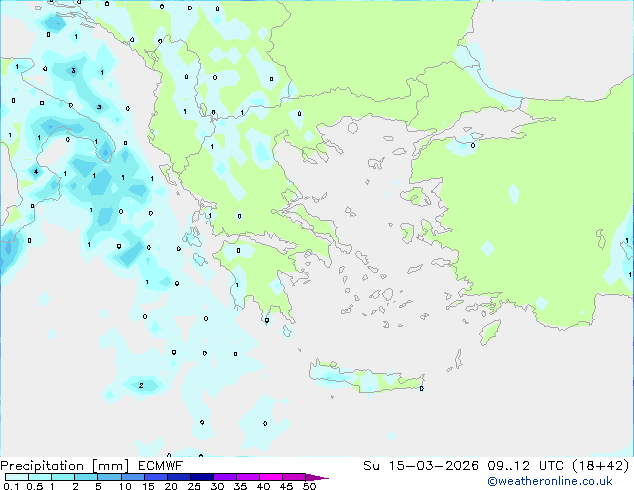Select the 0.5–1 mm legend color swatch
The image size is (634, 490).
pyautogui.click(x=40, y=477)
